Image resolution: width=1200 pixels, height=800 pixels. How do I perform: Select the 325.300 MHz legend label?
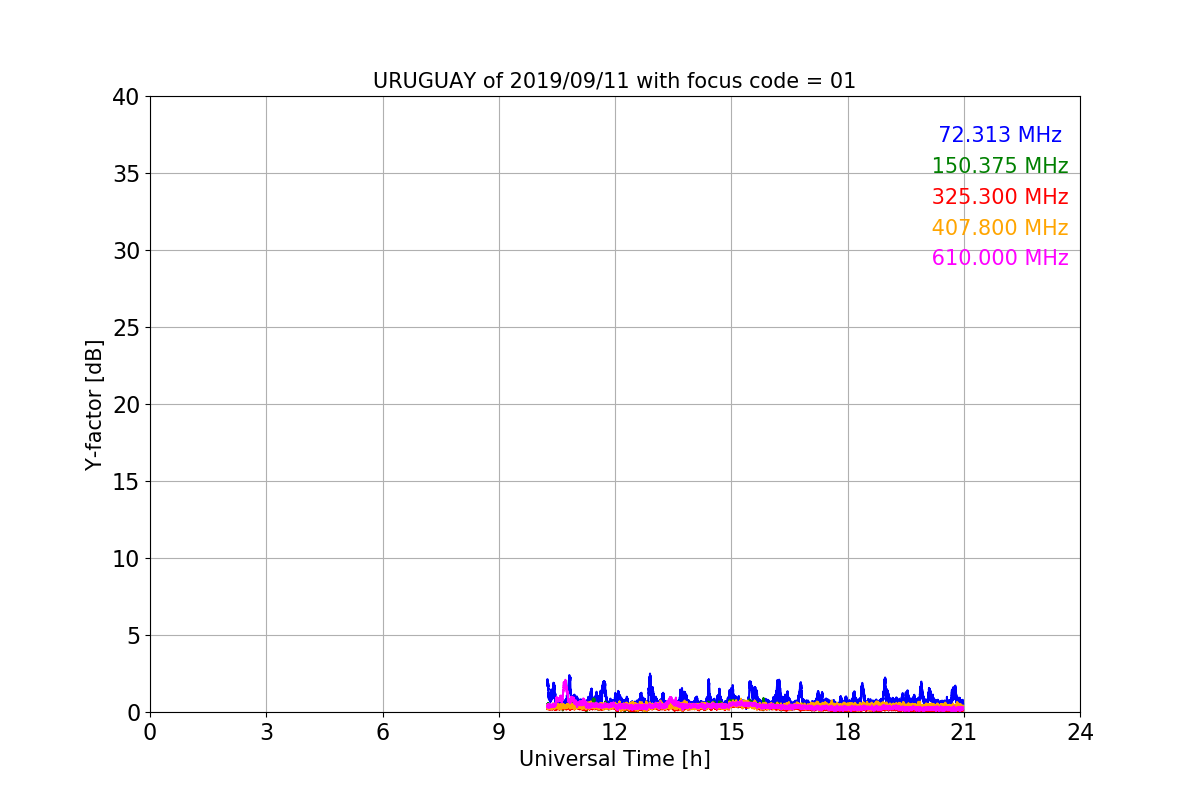point(1000,197)
